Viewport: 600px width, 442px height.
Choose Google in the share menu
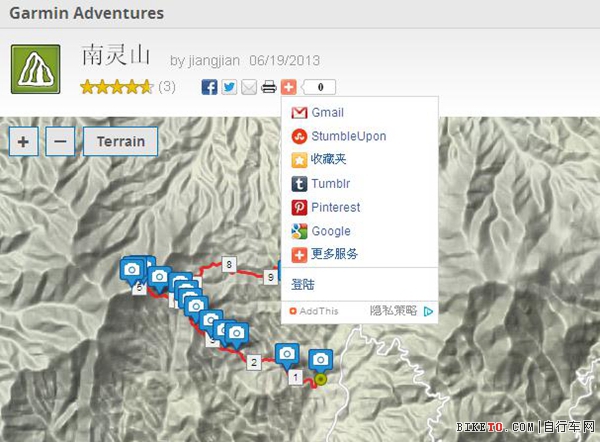331,231
